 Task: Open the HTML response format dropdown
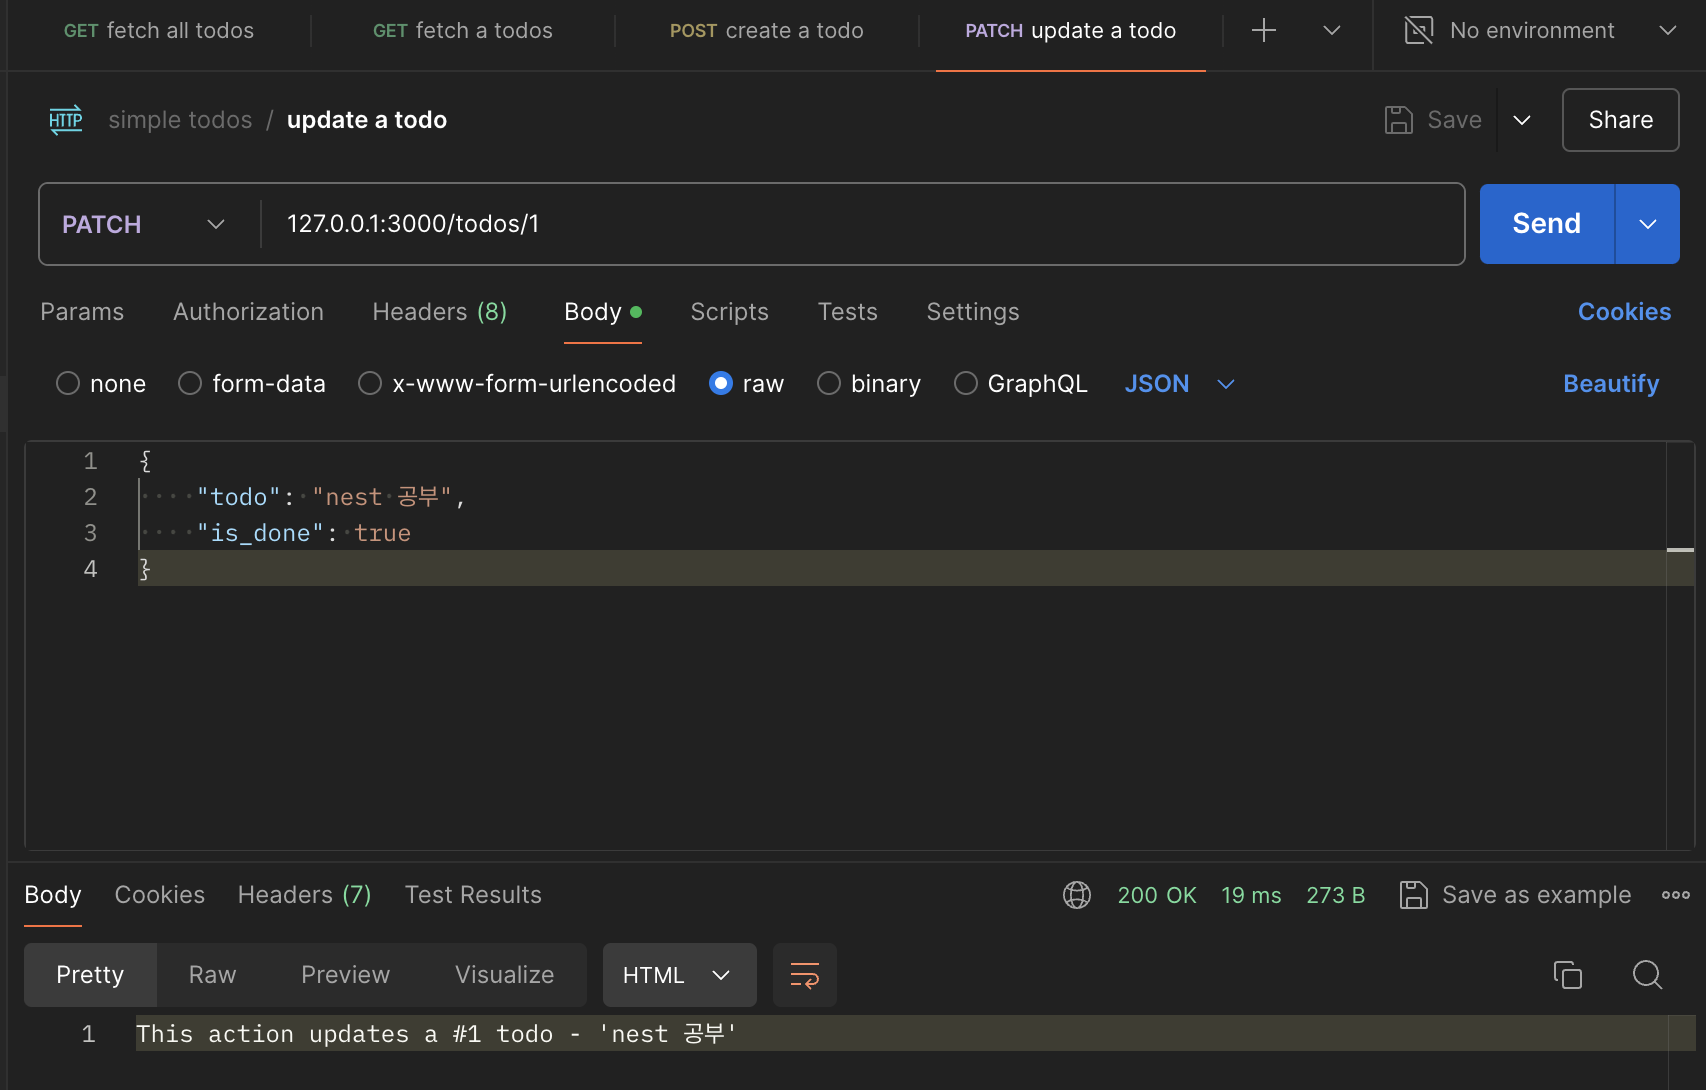pos(679,975)
